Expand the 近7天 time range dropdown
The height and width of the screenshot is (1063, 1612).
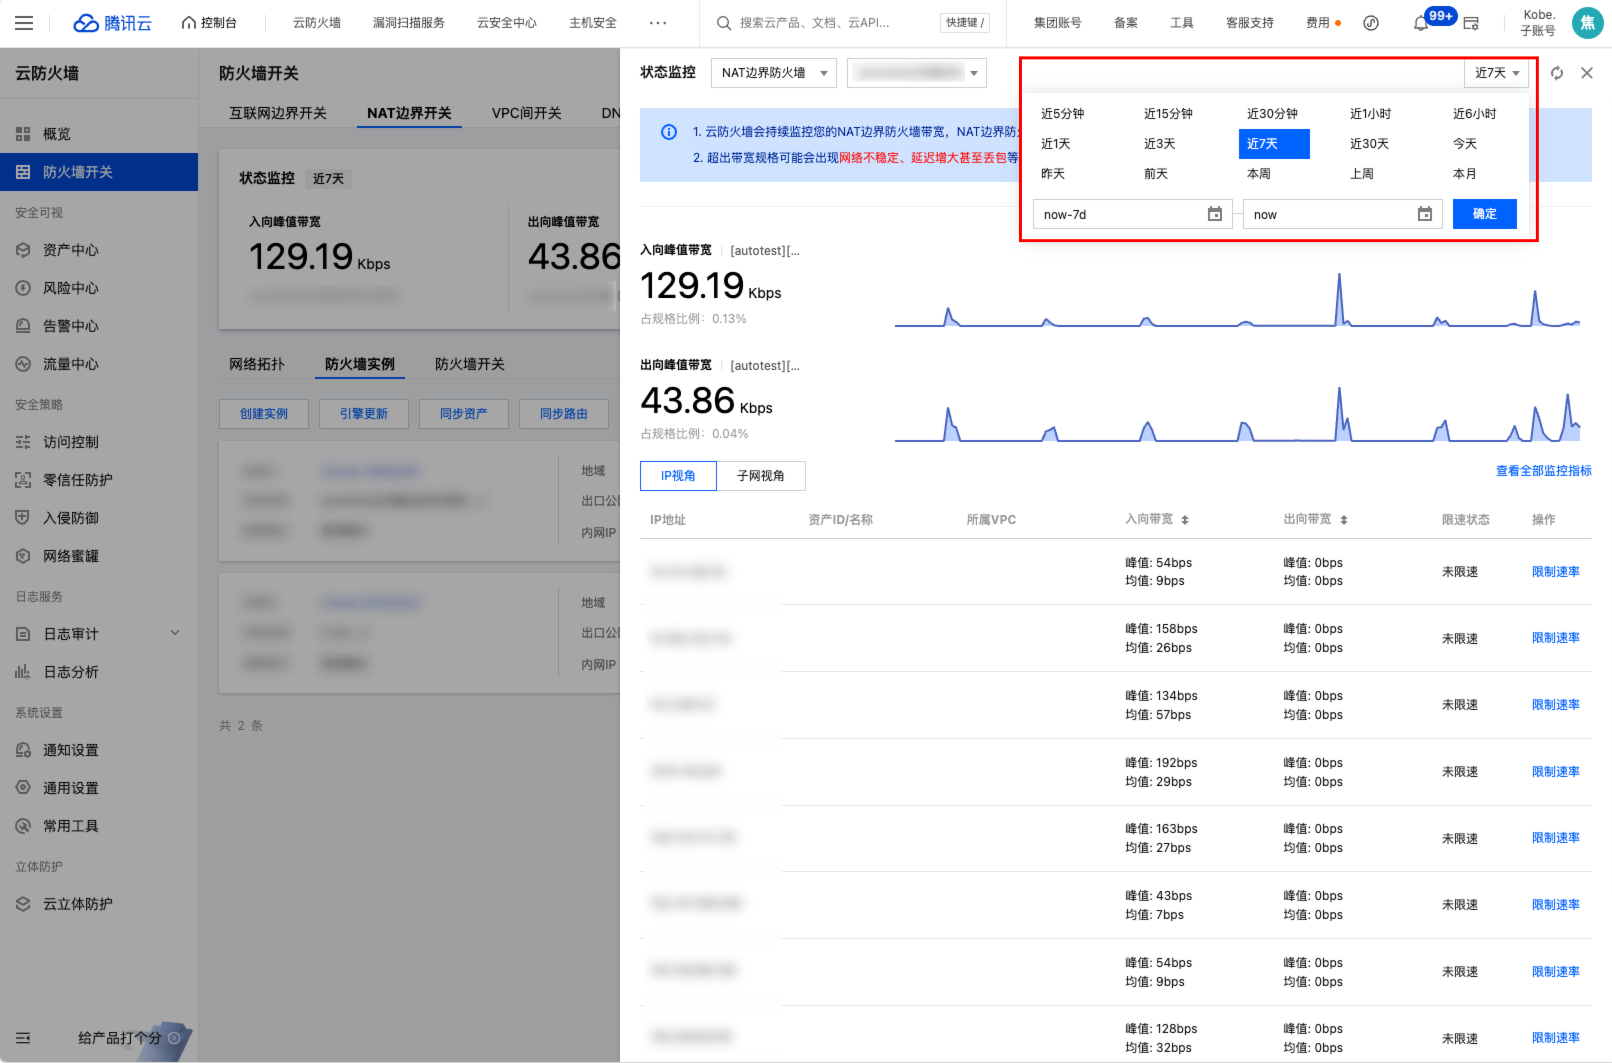pyautogui.click(x=1496, y=73)
